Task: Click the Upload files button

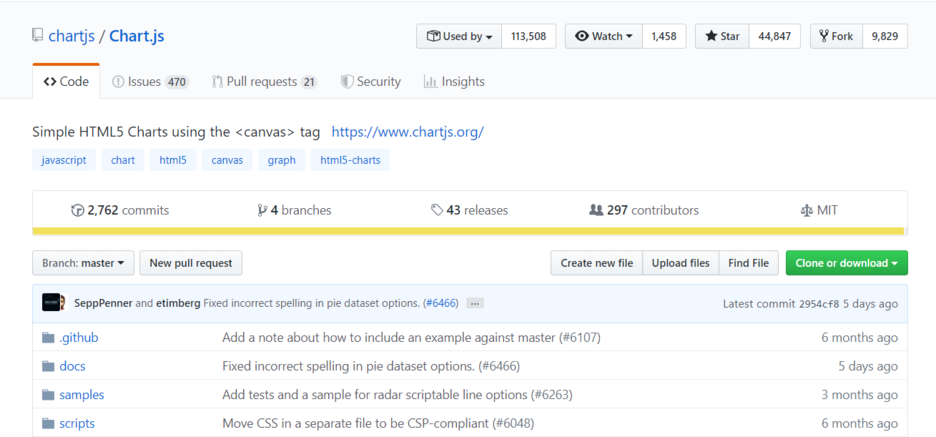Action: [681, 263]
